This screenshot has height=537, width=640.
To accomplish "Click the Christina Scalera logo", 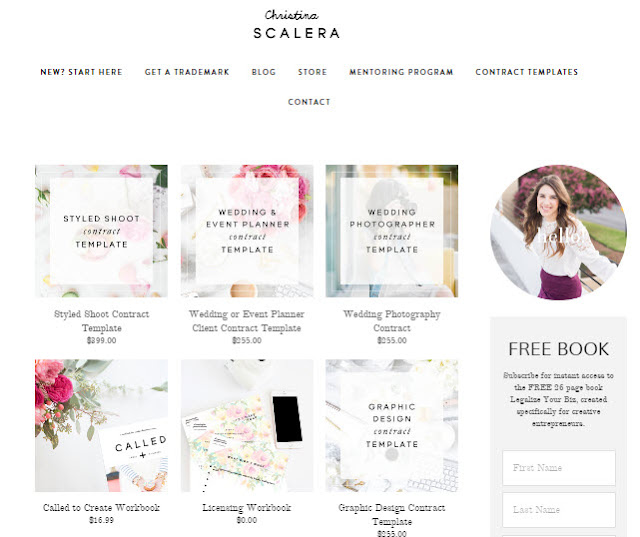I will pos(296,24).
